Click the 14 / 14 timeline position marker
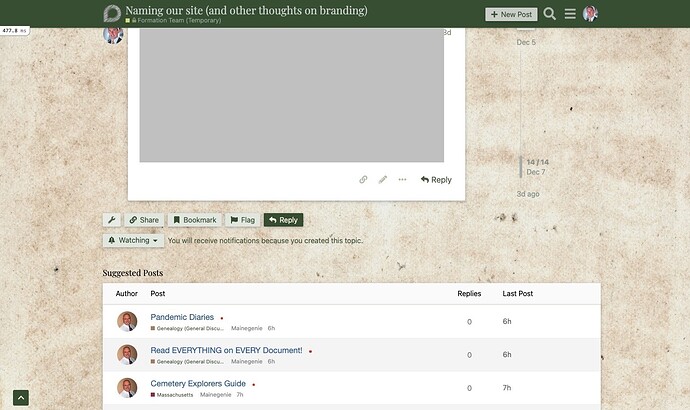The height and width of the screenshot is (410, 690). pyautogui.click(x=538, y=162)
